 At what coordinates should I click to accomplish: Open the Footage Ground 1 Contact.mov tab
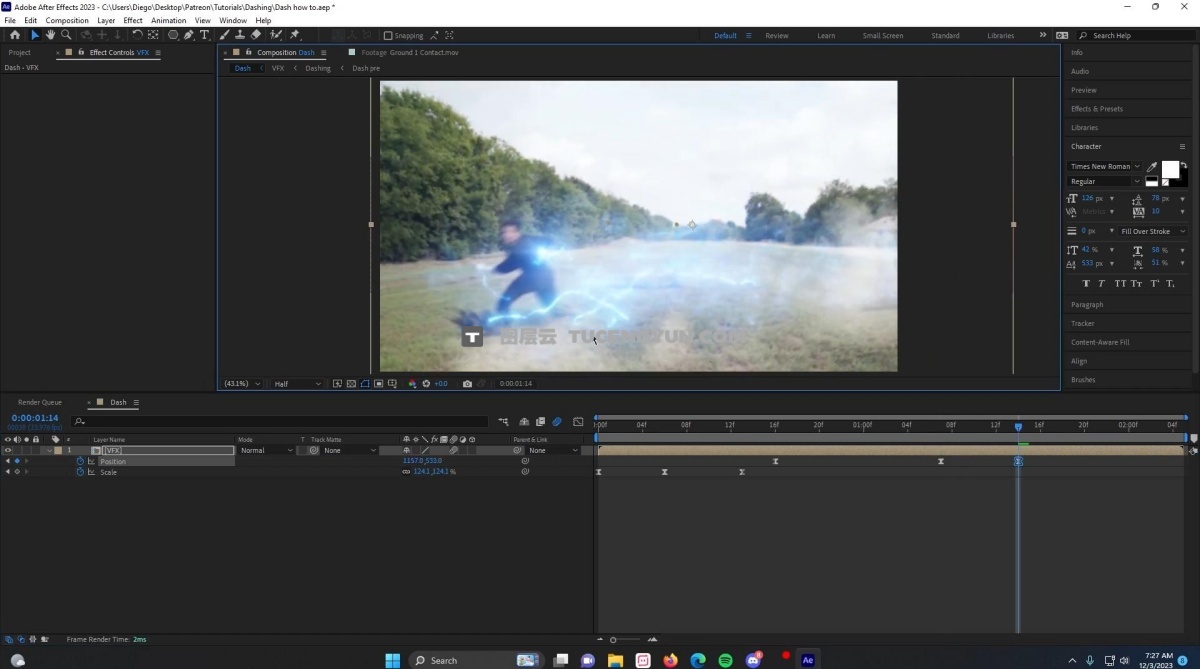pos(410,52)
